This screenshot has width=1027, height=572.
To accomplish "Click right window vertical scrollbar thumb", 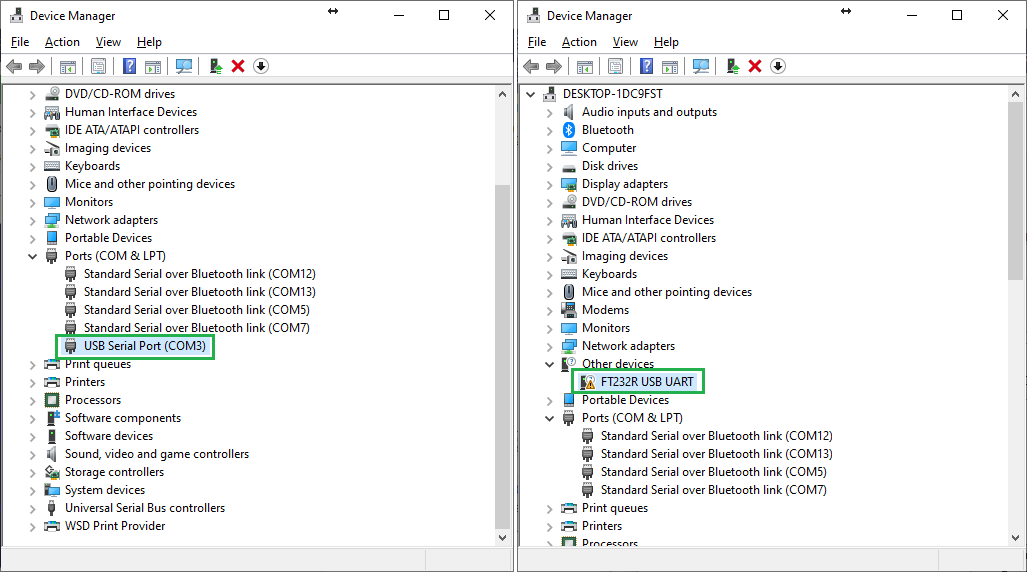I will (x=1015, y=191).
